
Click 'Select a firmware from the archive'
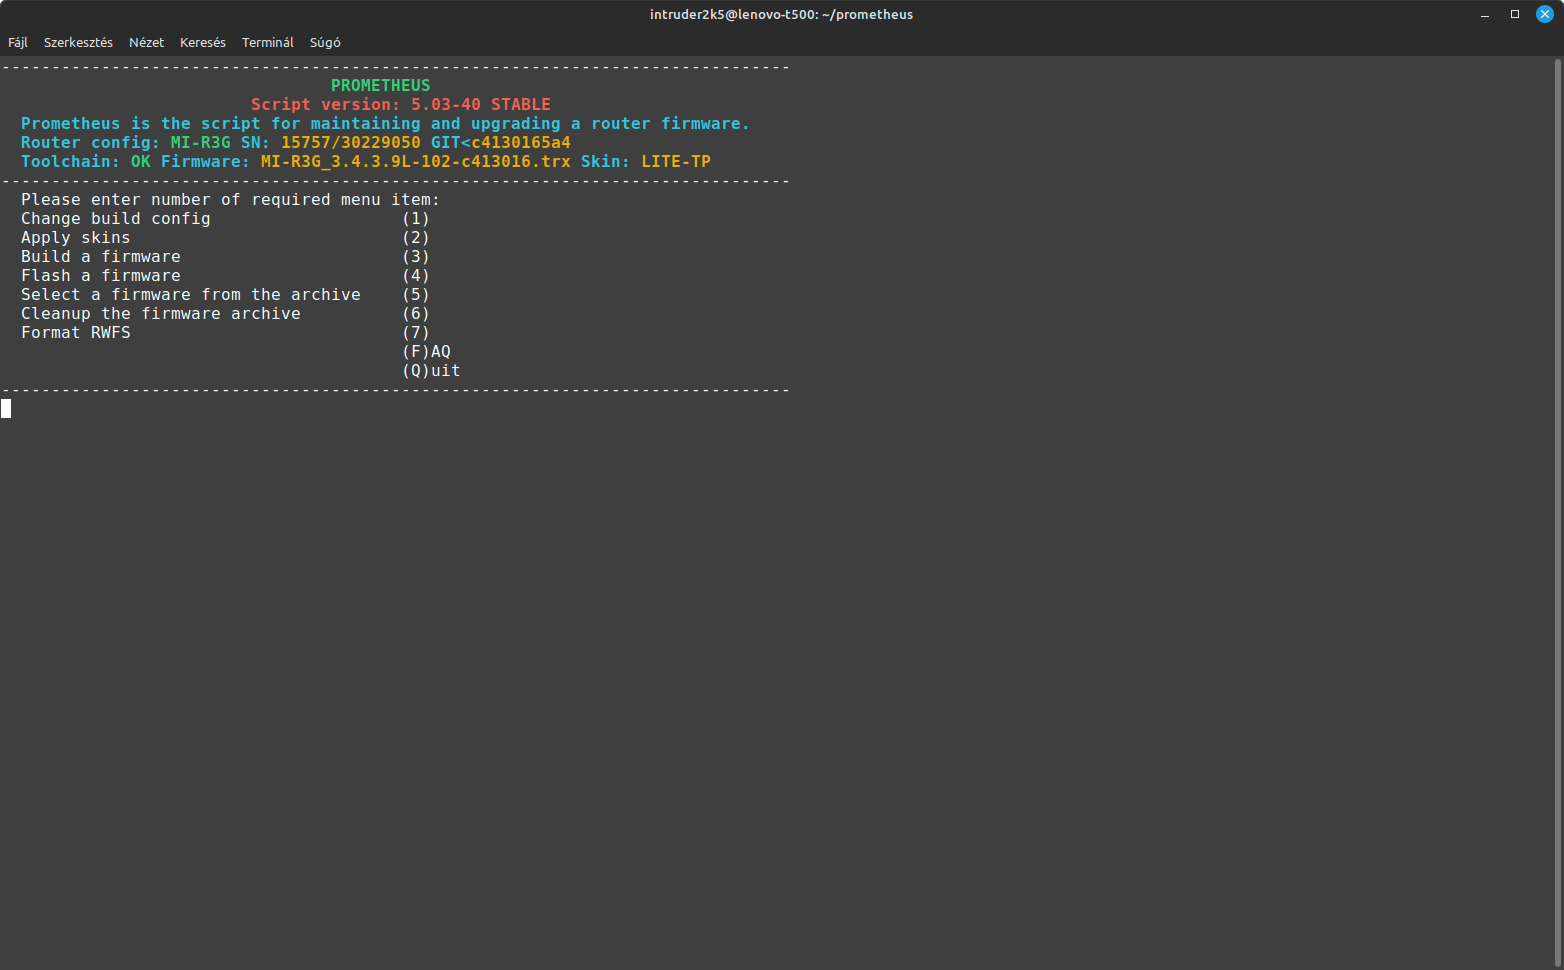pos(191,295)
